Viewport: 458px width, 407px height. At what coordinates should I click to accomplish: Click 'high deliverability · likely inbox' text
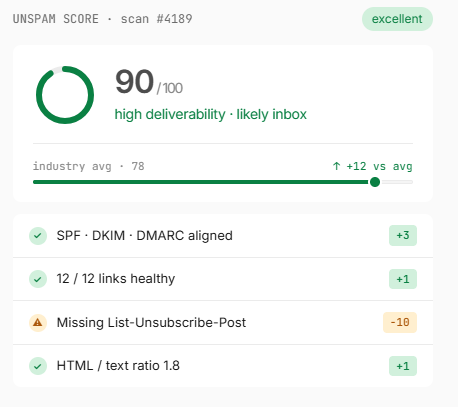tap(211, 114)
